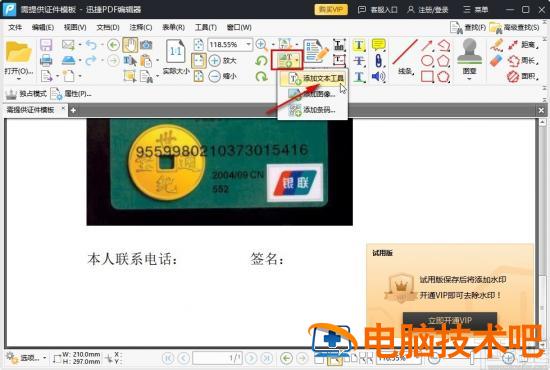Screen dimensions: 550x370
Task: Click the Snapshot camera icon
Action: (x=146, y=45)
